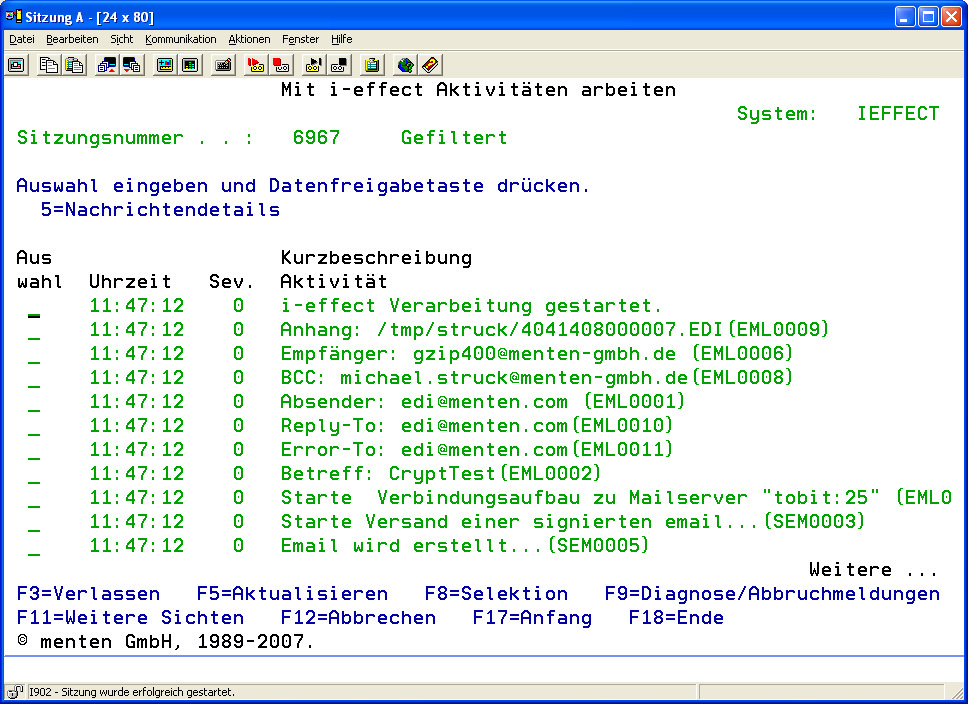The width and height of the screenshot is (968, 704).
Task: Open the Aktionen menu
Action: (x=249, y=39)
